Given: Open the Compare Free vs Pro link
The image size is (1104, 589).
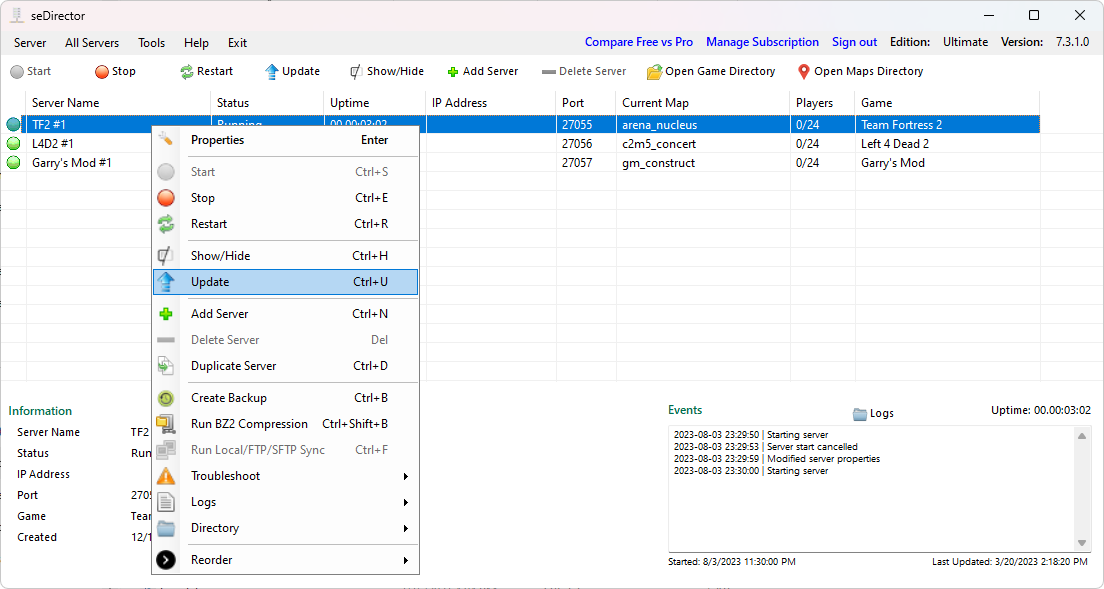Looking at the screenshot, I should click(638, 42).
